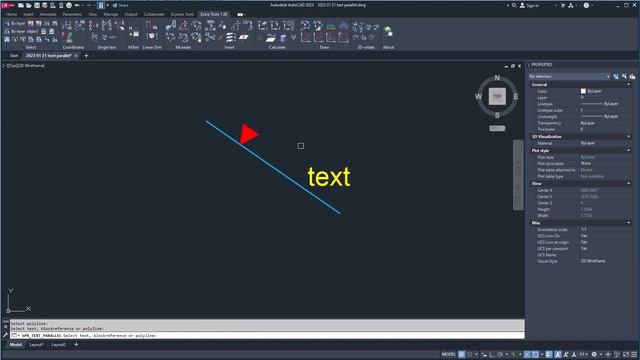640x360 pixels.
Task: Switch to the Start file tab
Action: 14,56
